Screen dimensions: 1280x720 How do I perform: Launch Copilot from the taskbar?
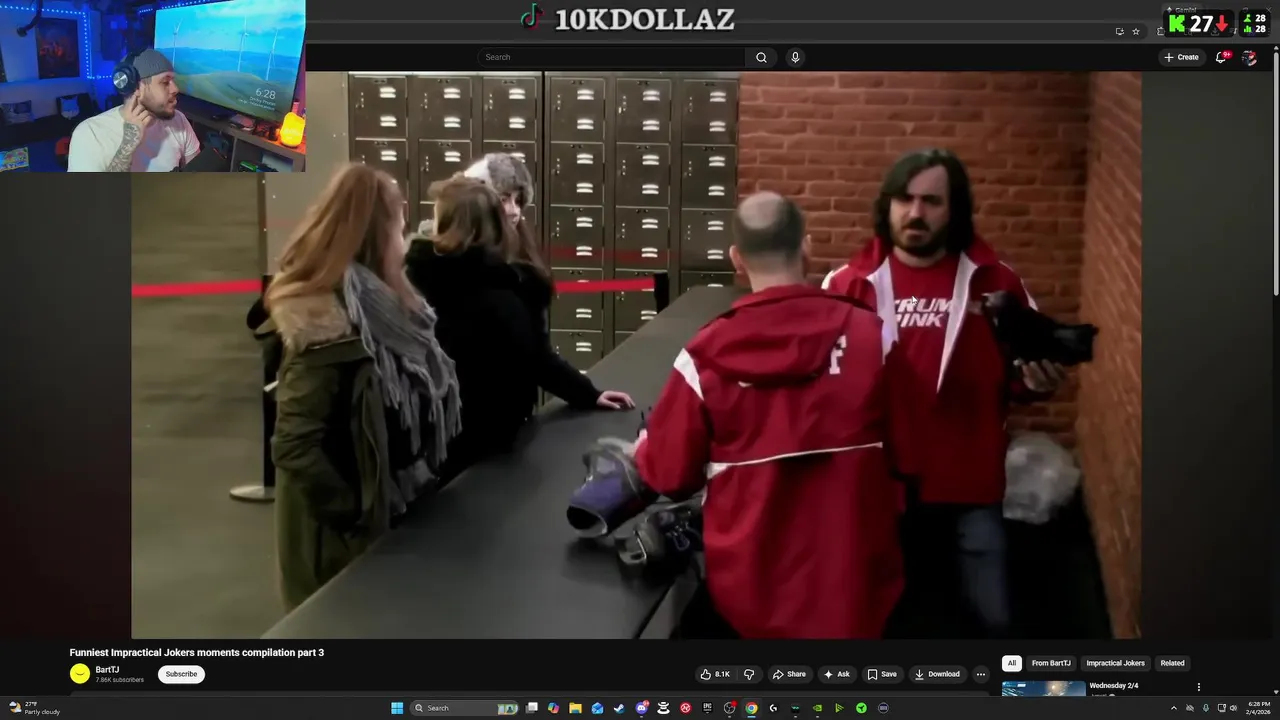tap(553, 708)
